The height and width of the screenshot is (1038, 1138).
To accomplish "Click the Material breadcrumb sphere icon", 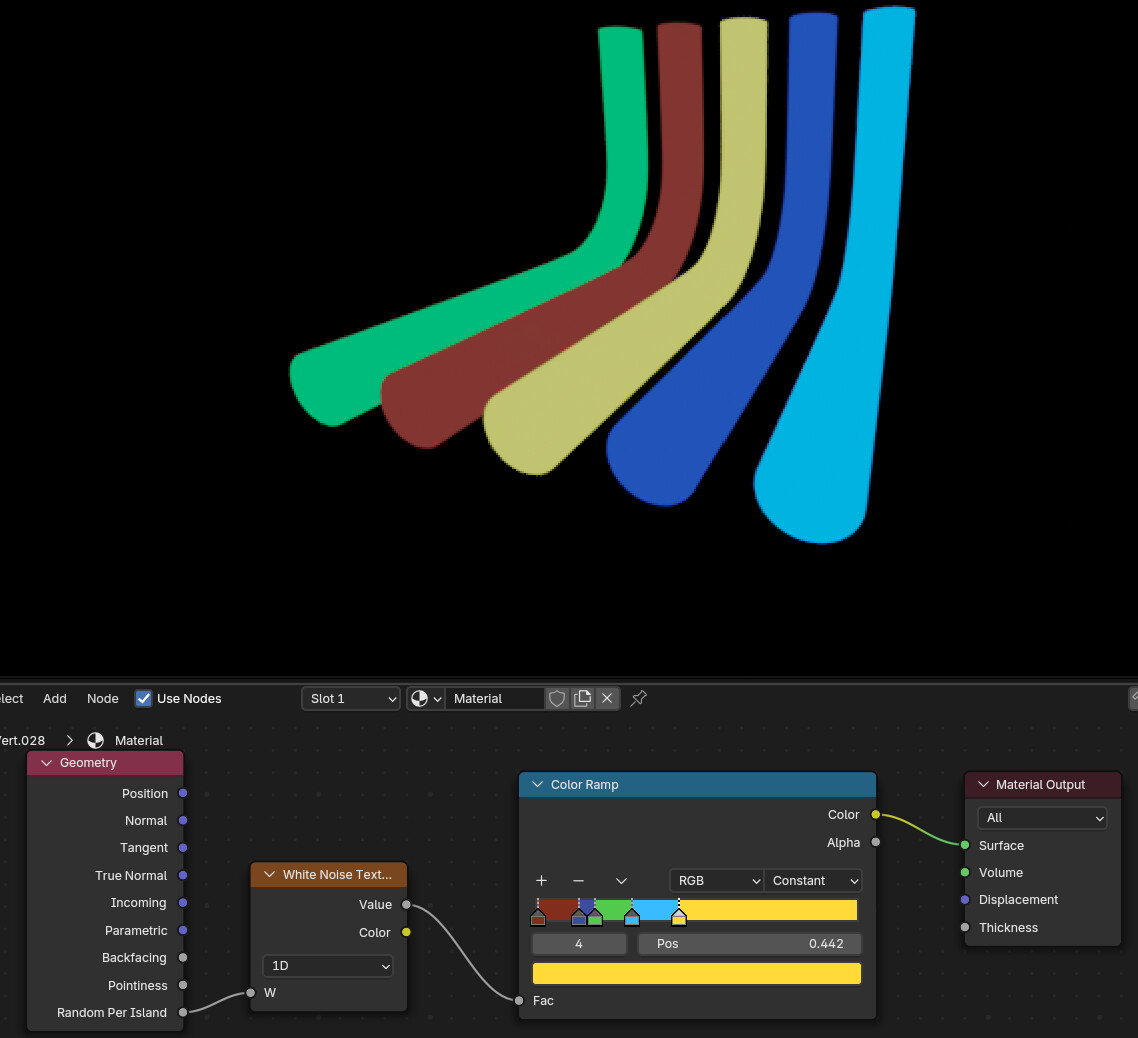I will point(95,740).
